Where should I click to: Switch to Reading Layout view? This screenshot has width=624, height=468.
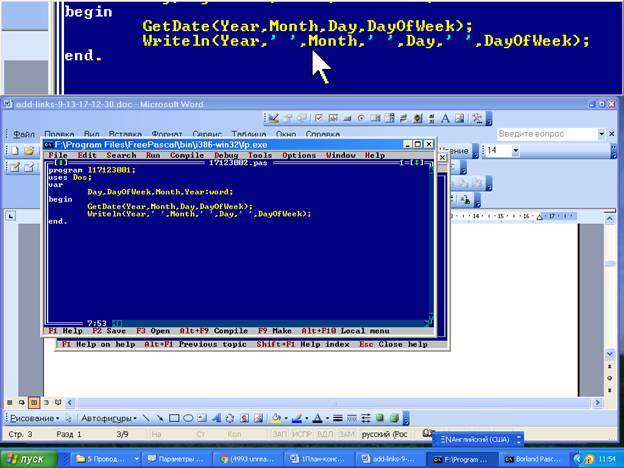[x=58, y=403]
